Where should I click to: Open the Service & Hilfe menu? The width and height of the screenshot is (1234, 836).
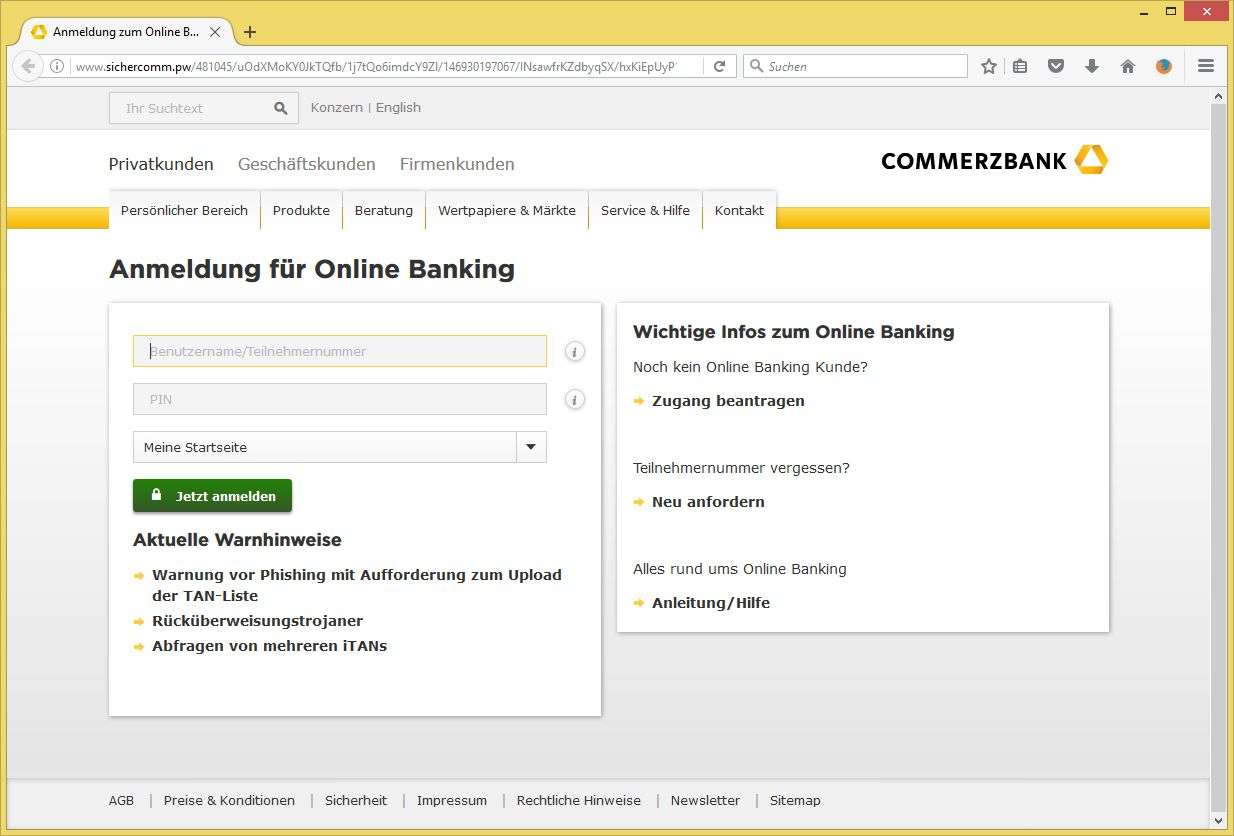coord(645,210)
